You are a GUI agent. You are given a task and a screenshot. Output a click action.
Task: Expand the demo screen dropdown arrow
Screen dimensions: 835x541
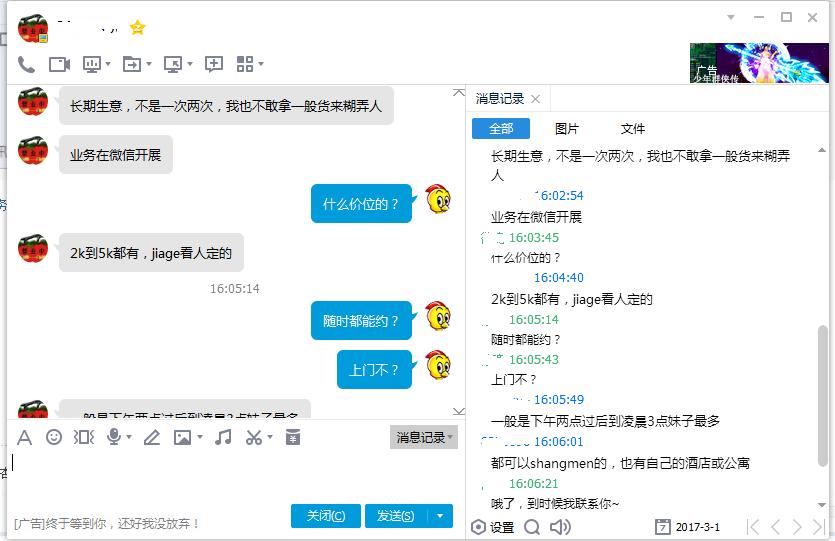coord(108,64)
